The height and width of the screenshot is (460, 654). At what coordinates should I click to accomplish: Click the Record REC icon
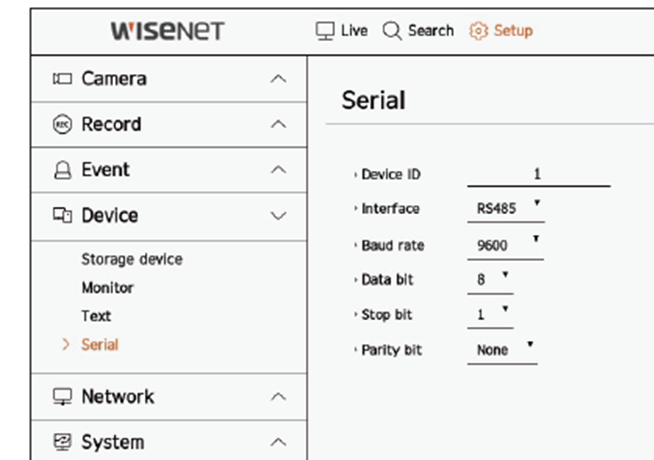click(x=62, y=124)
